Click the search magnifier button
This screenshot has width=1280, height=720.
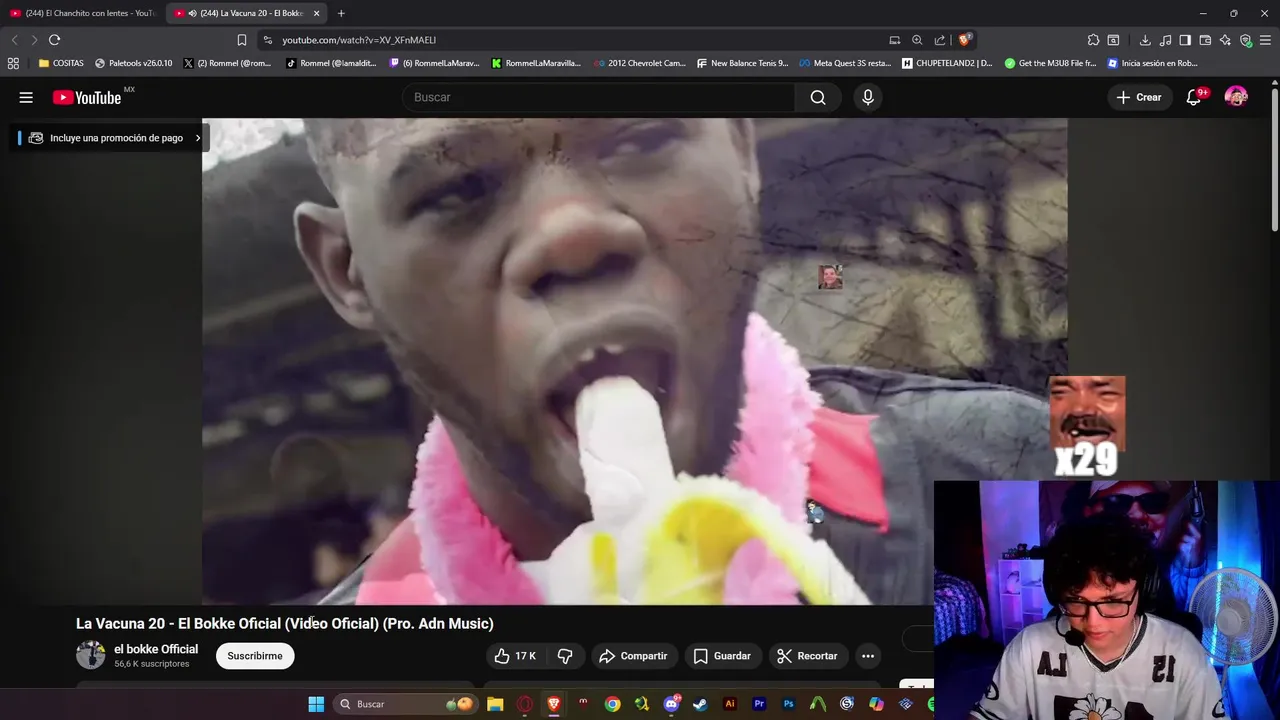818,97
